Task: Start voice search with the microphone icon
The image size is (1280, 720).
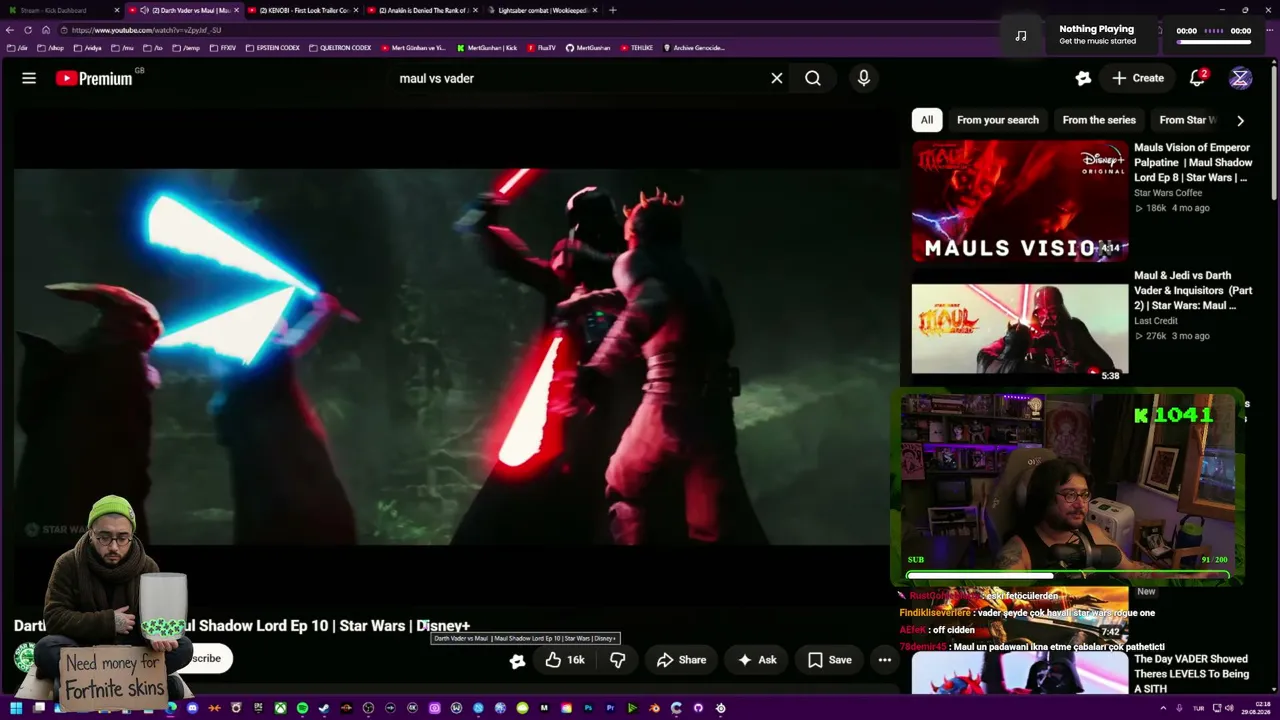Action: (x=864, y=78)
